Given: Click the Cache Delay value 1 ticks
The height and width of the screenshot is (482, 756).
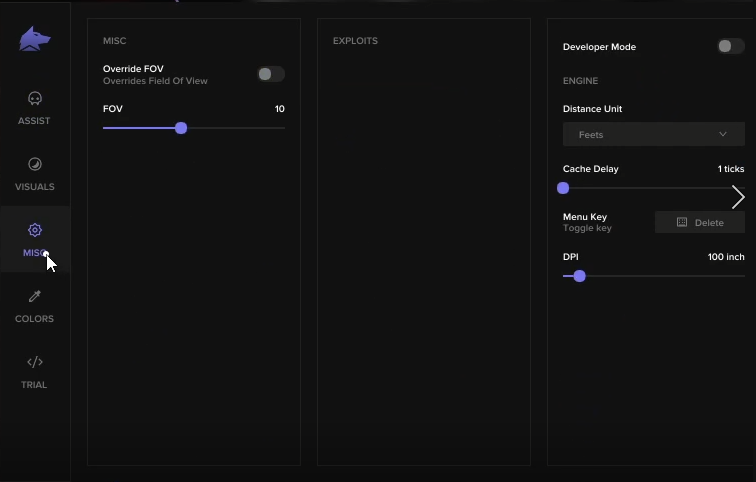Looking at the screenshot, I should click(x=731, y=169).
